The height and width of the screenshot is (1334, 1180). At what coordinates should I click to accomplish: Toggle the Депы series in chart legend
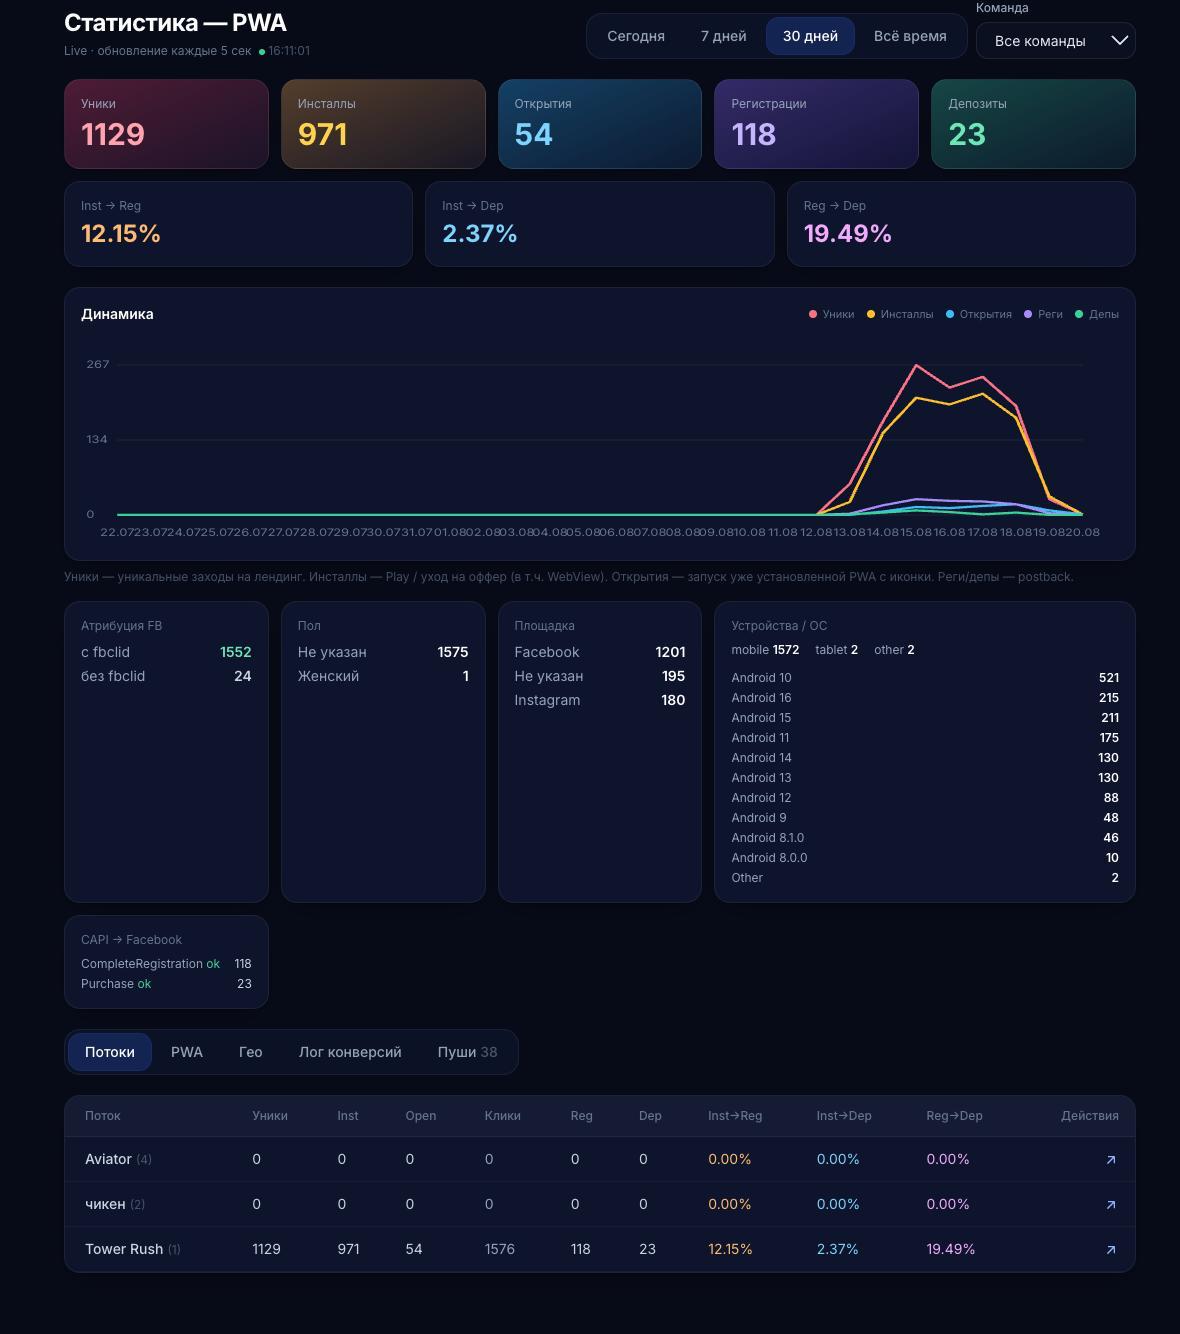pyautogui.click(x=1097, y=314)
